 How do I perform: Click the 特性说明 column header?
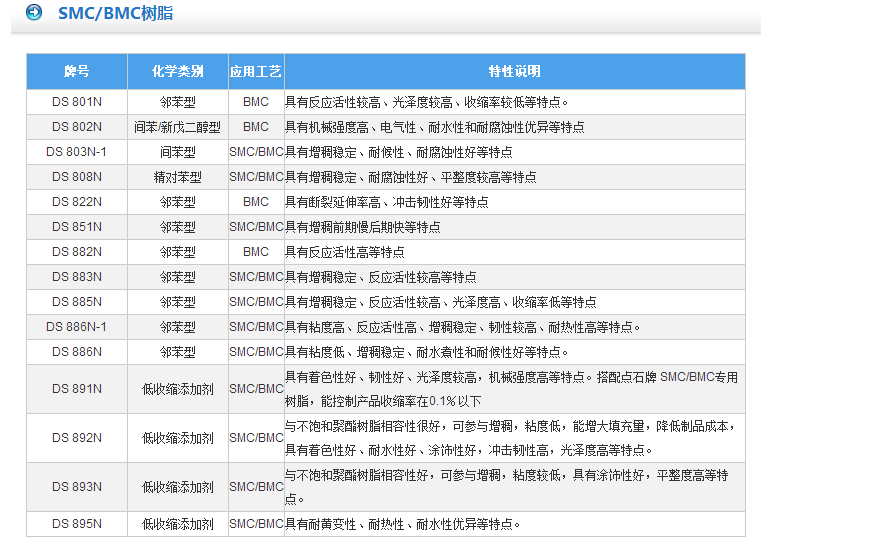tap(514, 72)
